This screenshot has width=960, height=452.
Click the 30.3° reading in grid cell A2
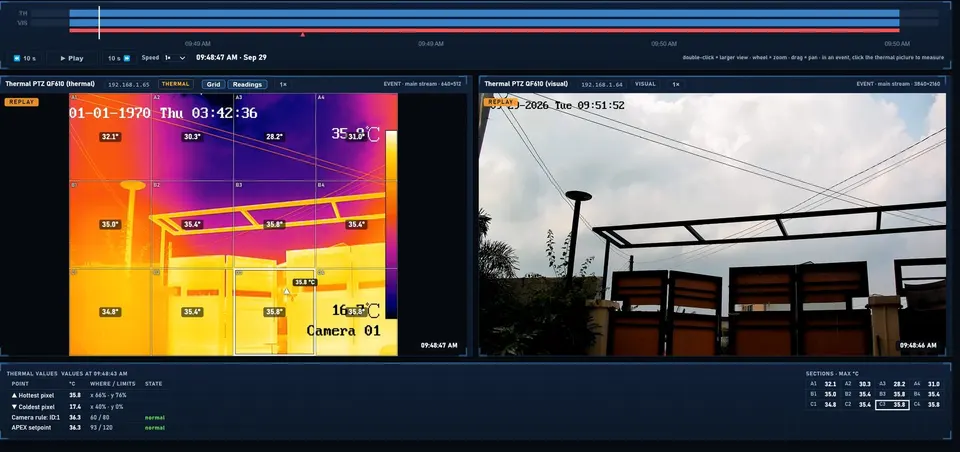[x=192, y=137]
